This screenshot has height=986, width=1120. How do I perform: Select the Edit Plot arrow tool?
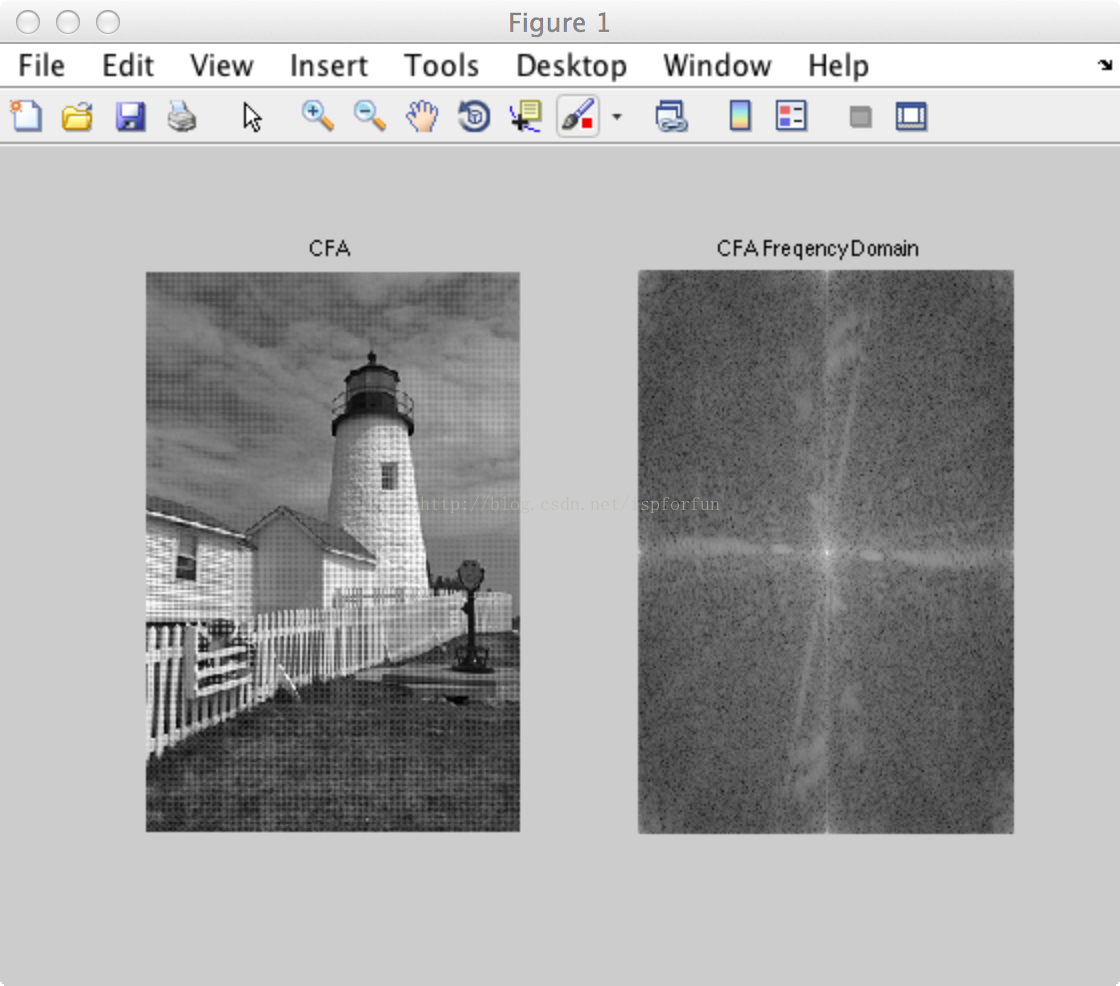[x=251, y=117]
